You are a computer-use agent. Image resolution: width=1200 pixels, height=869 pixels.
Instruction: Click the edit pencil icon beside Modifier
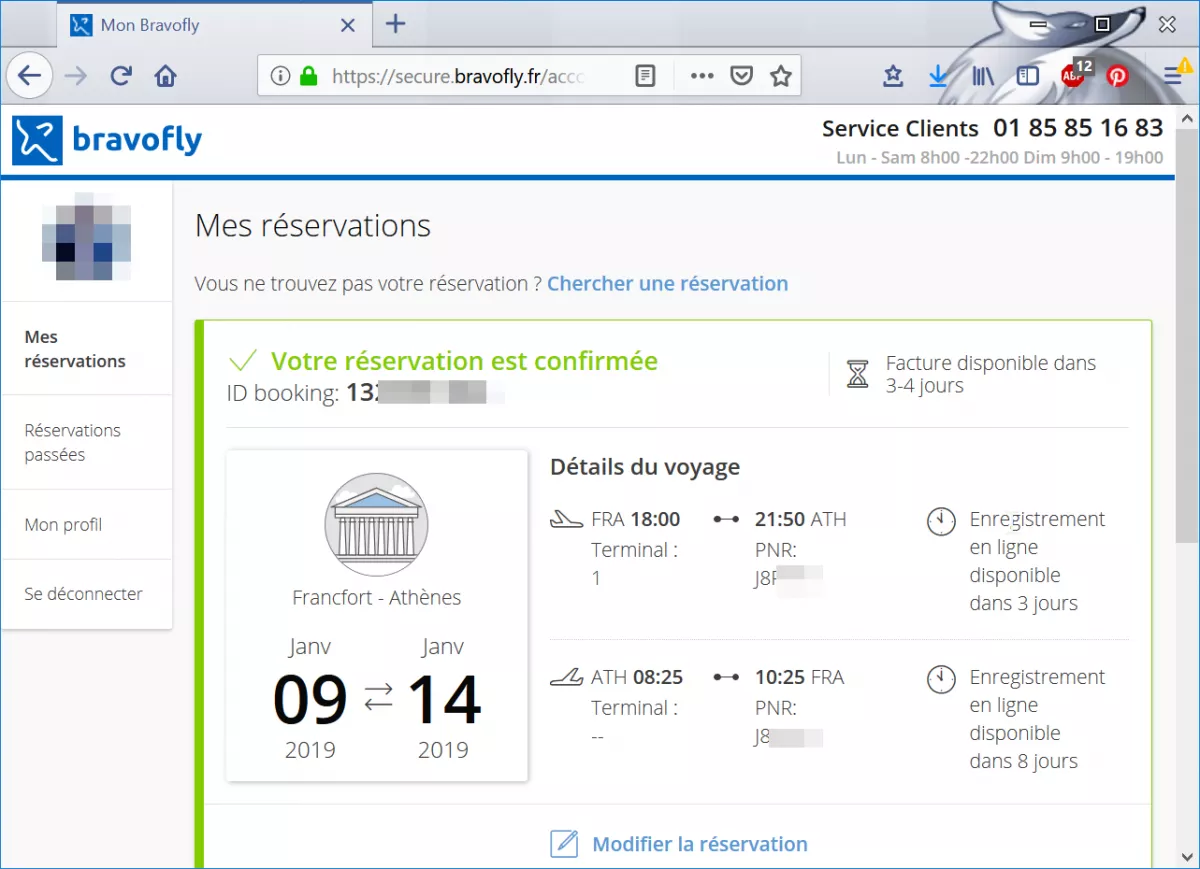[564, 844]
